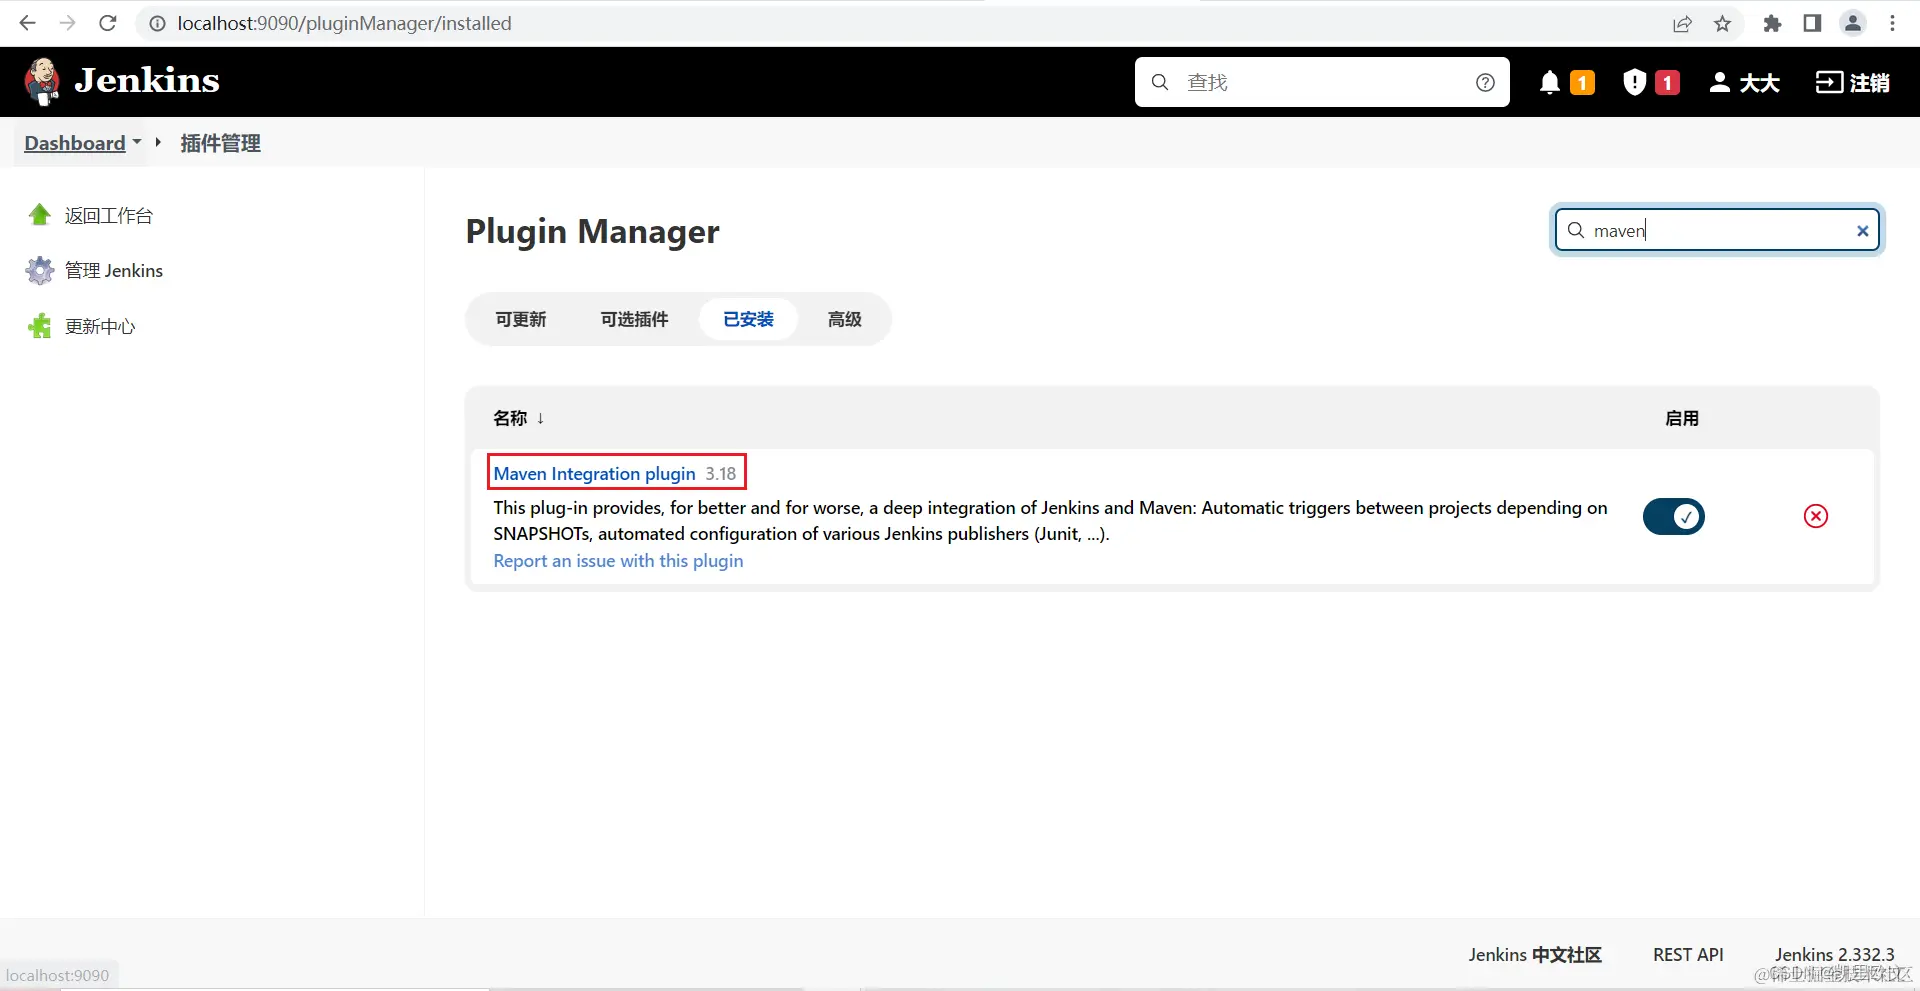Click the magnifier icon in plugin filter
Image resolution: width=1920 pixels, height=991 pixels.
tap(1576, 230)
